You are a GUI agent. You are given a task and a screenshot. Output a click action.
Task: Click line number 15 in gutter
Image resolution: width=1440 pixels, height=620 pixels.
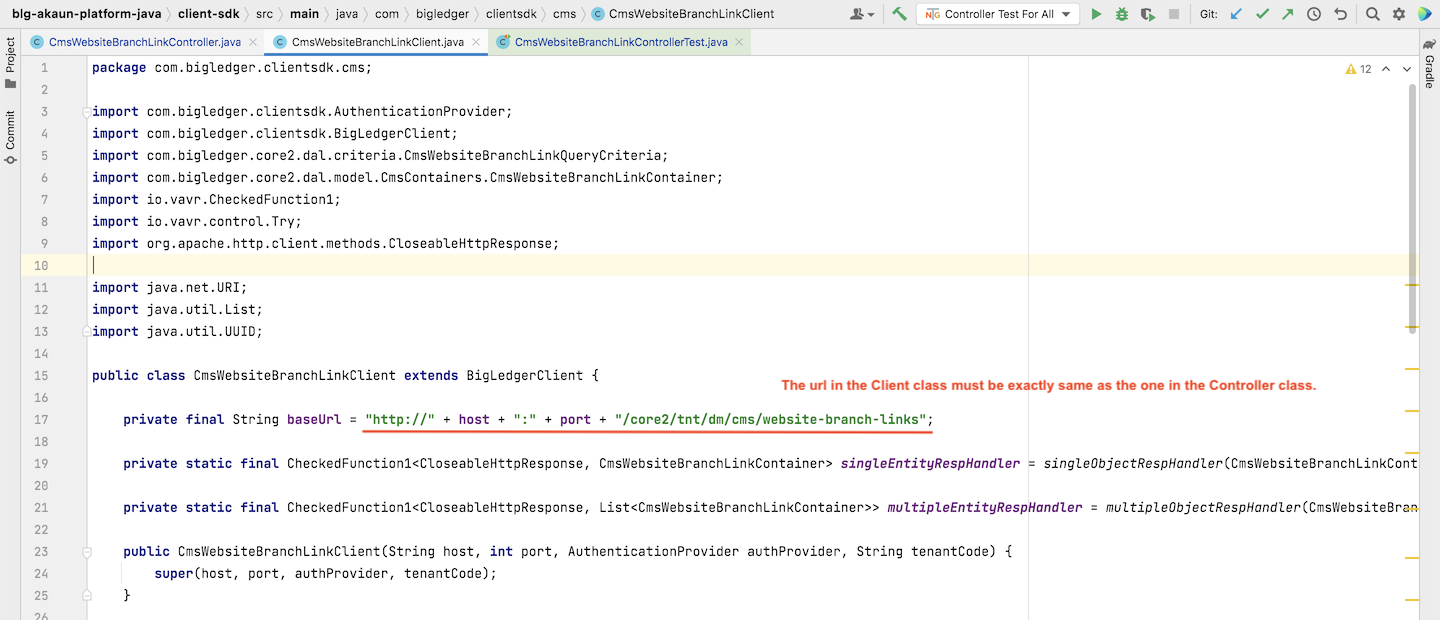pyautogui.click(x=41, y=376)
